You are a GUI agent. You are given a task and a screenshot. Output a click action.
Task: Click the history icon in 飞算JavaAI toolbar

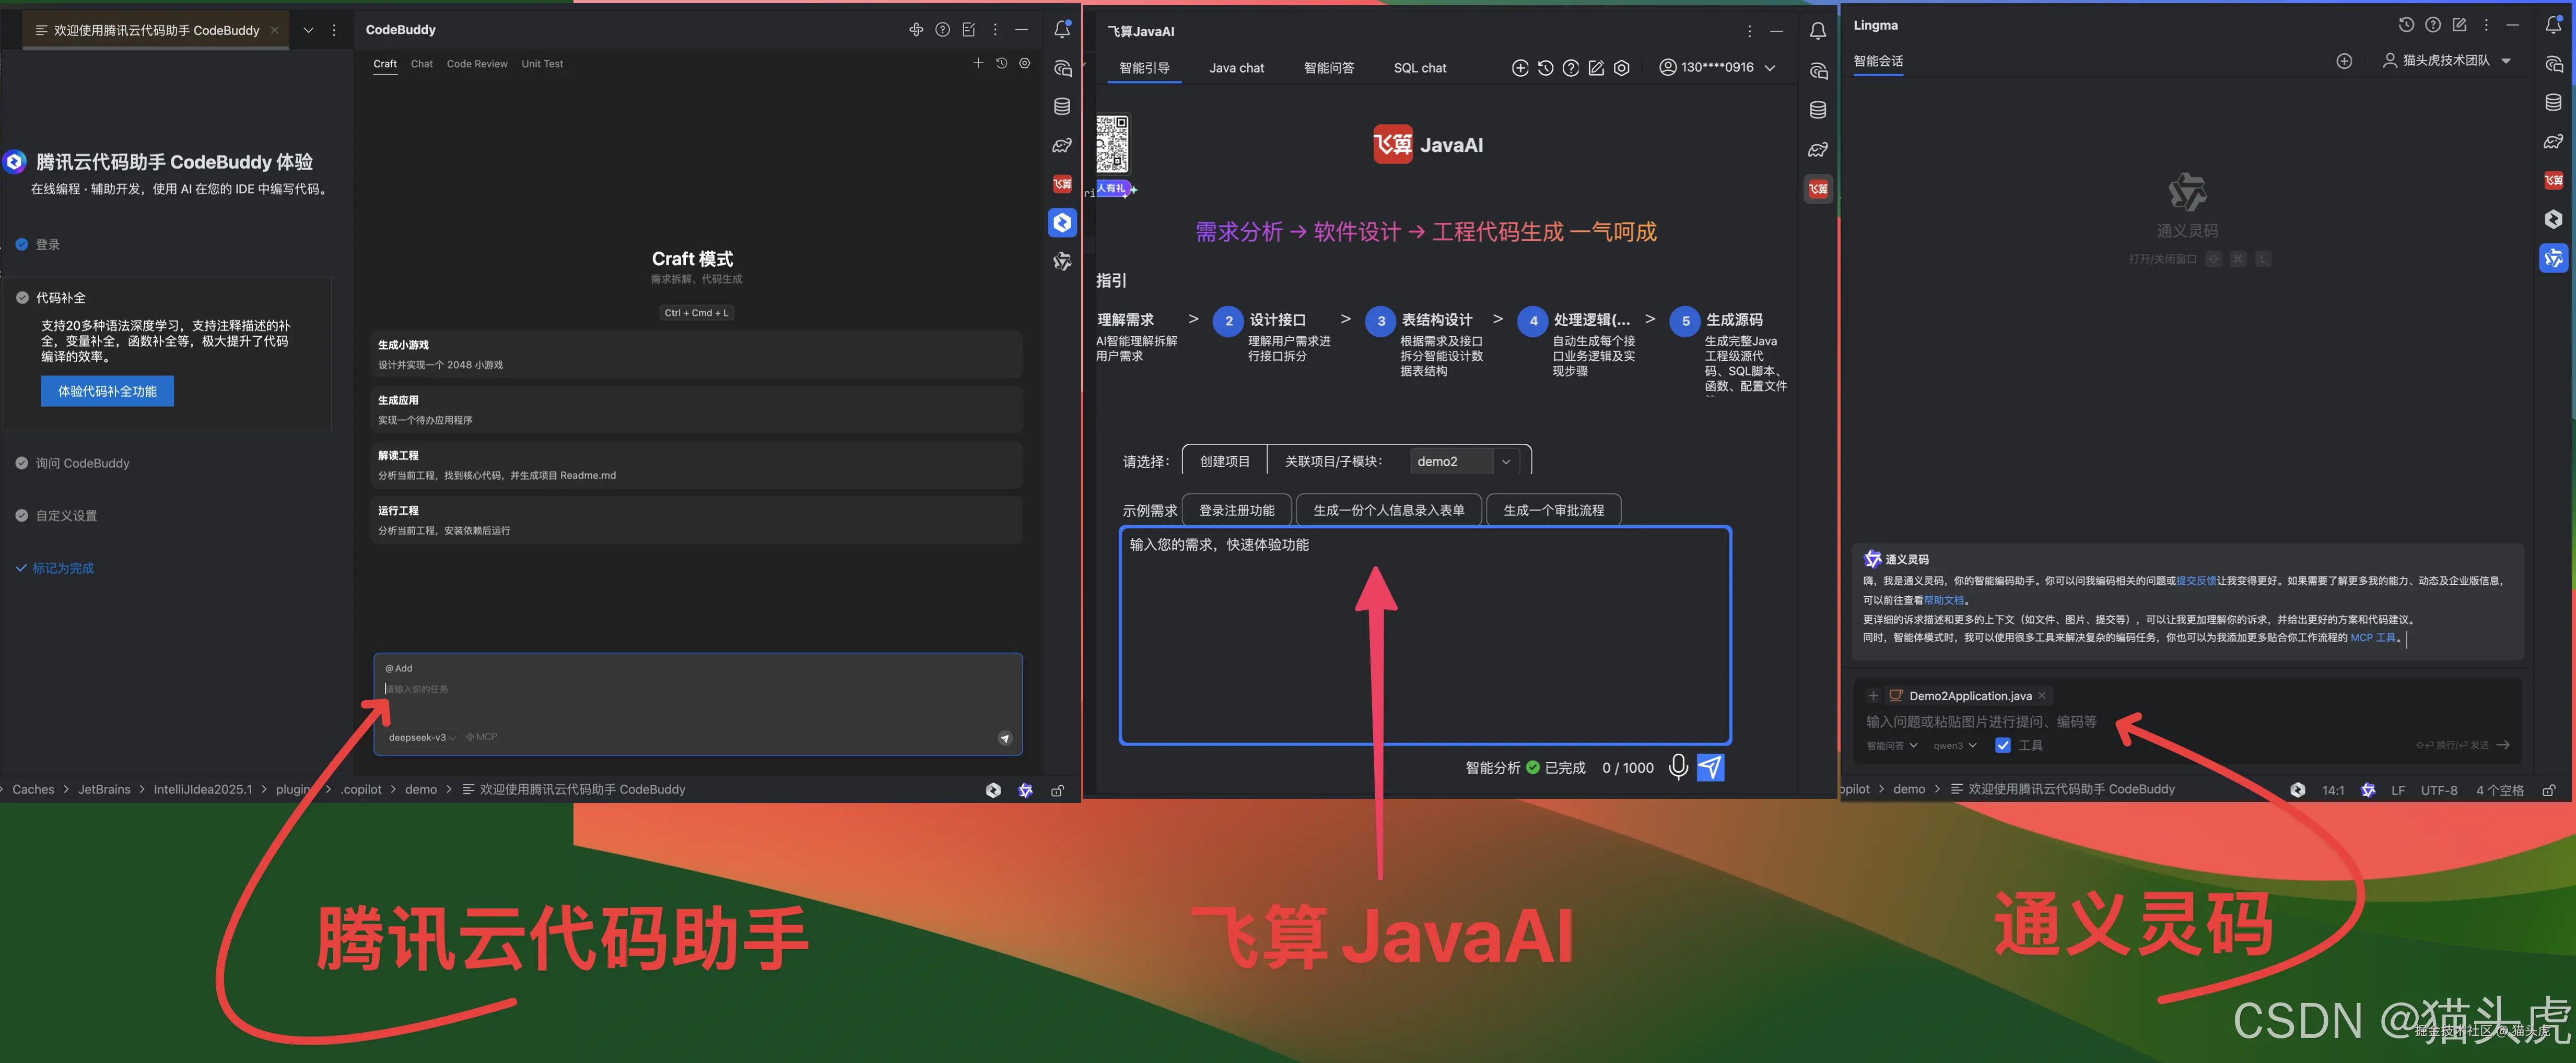(x=1545, y=68)
